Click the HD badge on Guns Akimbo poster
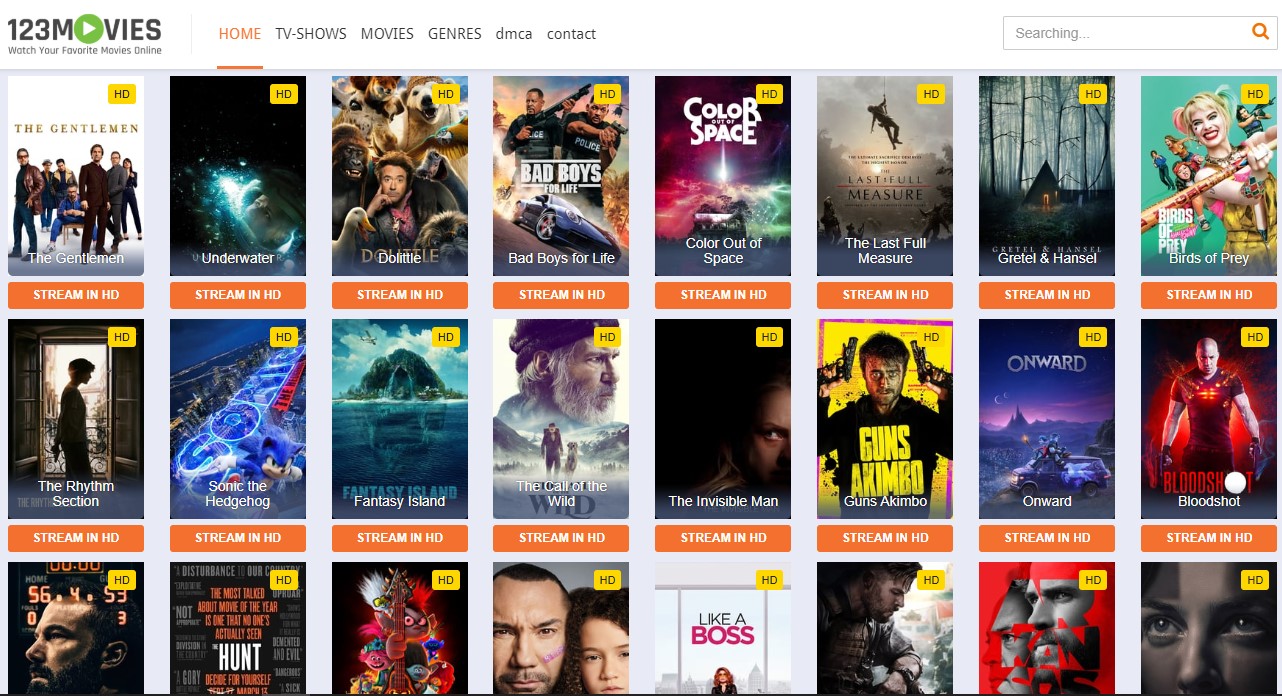 click(x=932, y=337)
